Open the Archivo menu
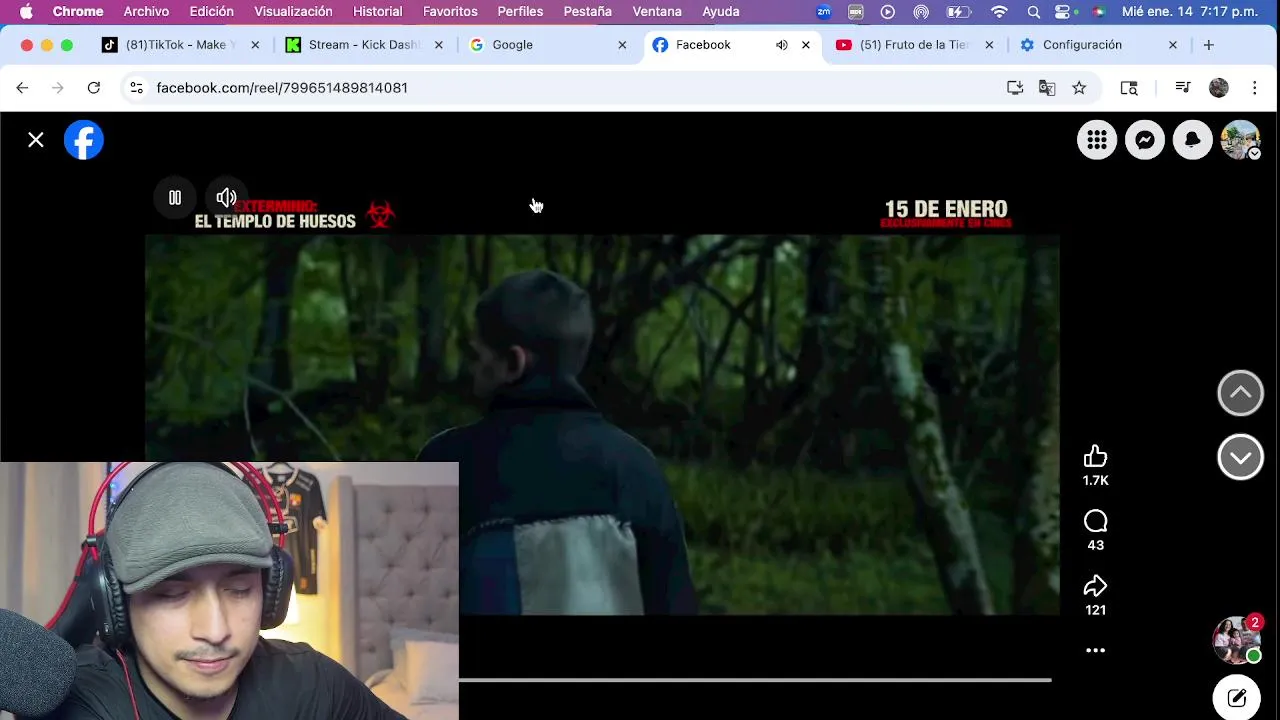1280x720 pixels. click(146, 12)
